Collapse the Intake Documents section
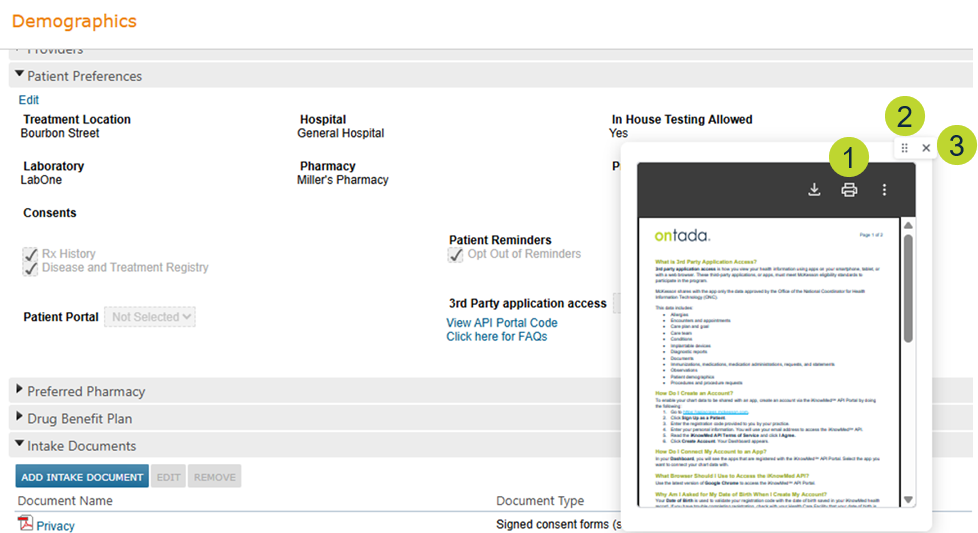 19,446
